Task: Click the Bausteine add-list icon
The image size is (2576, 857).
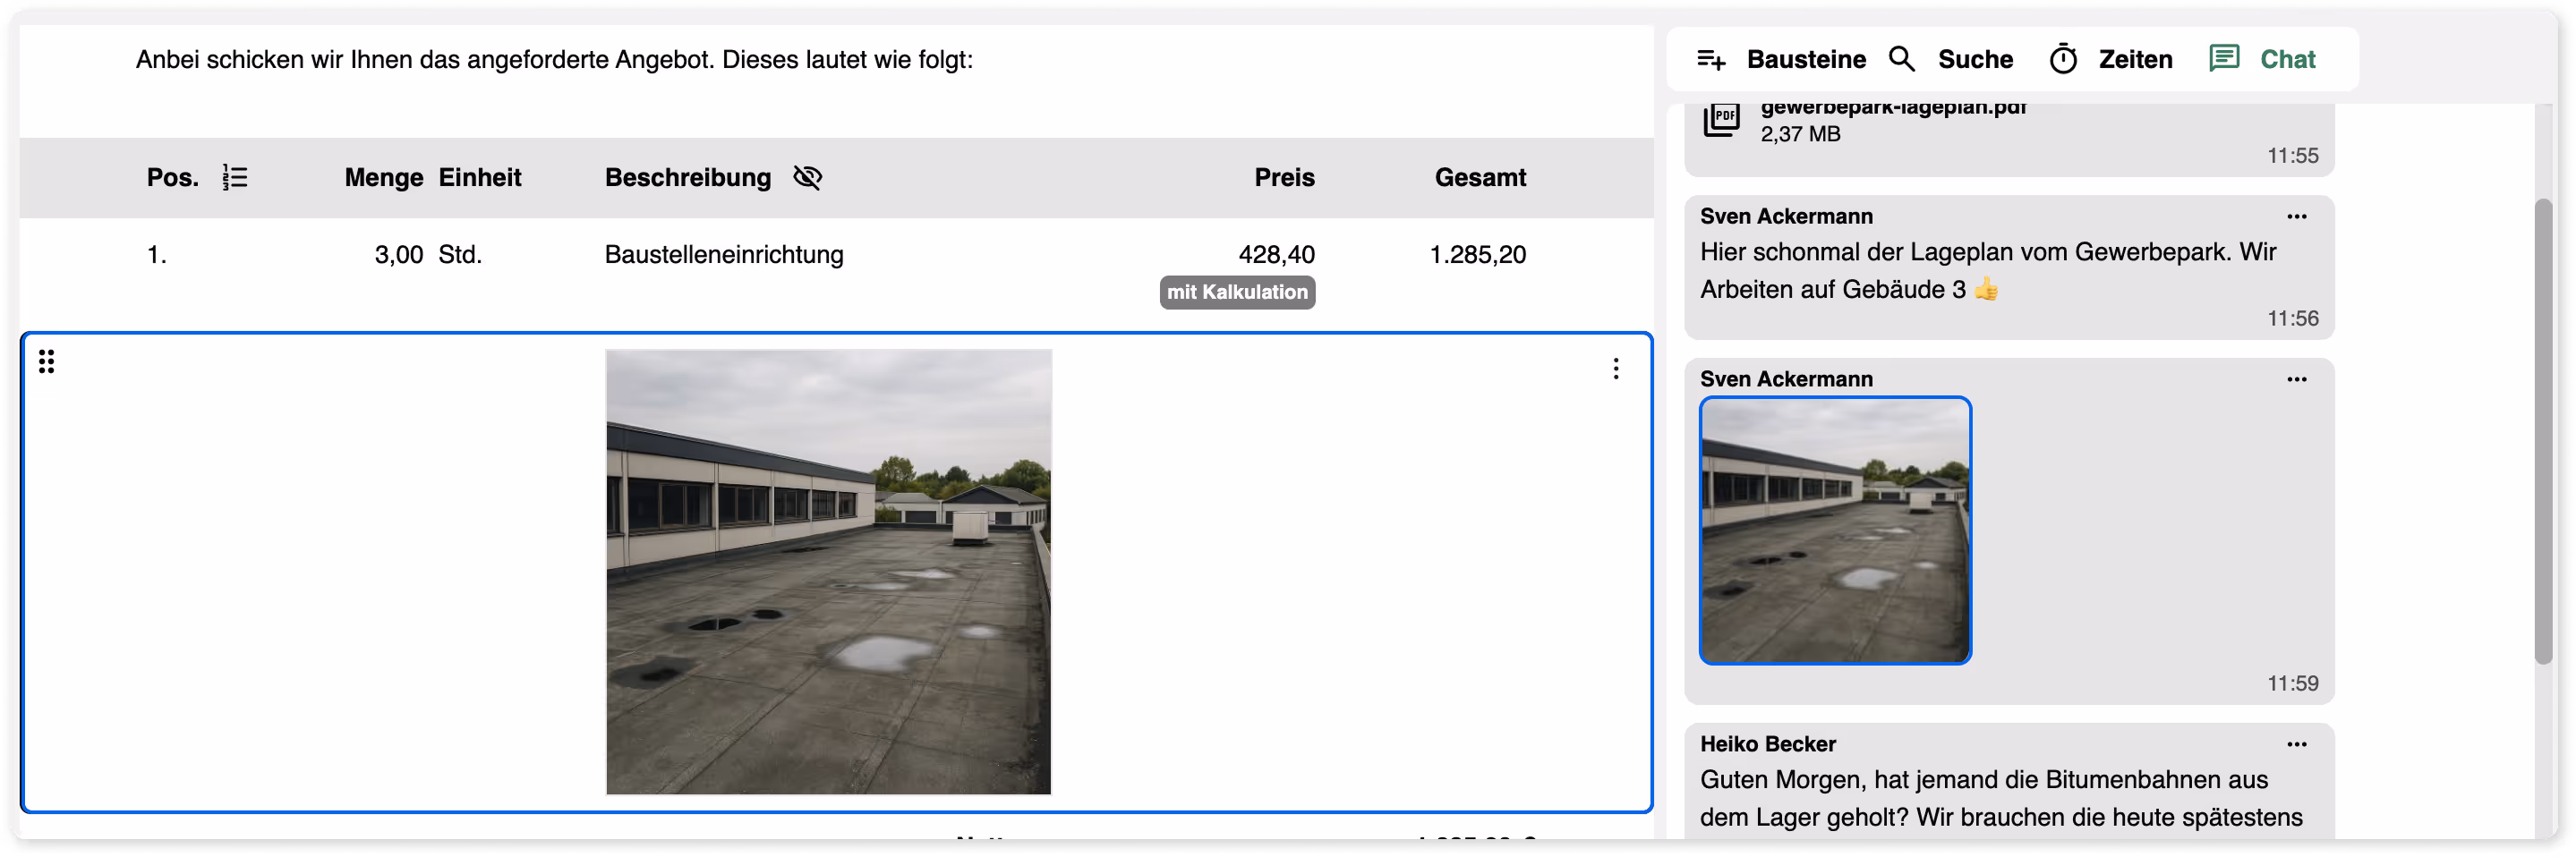Action: click(1711, 59)
